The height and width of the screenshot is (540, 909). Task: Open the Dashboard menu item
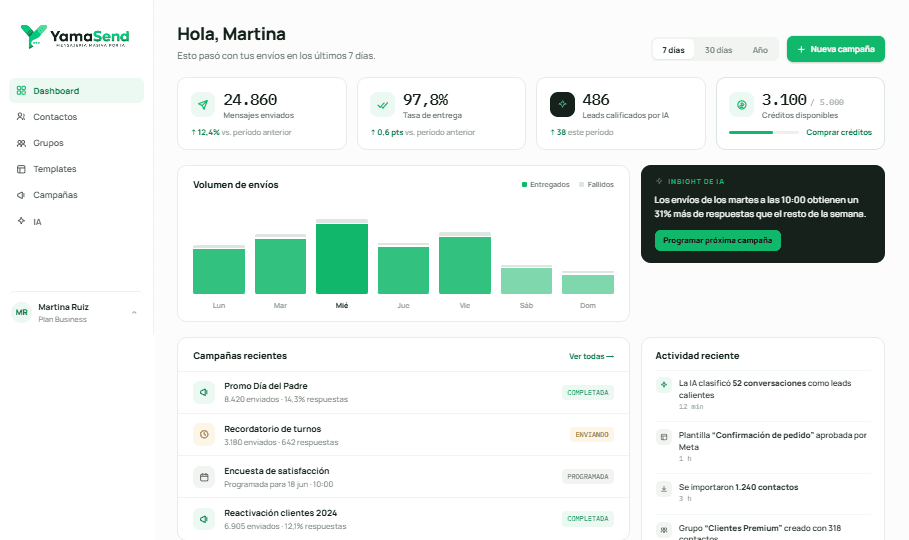pyautogui.click(x=77, y=90)
